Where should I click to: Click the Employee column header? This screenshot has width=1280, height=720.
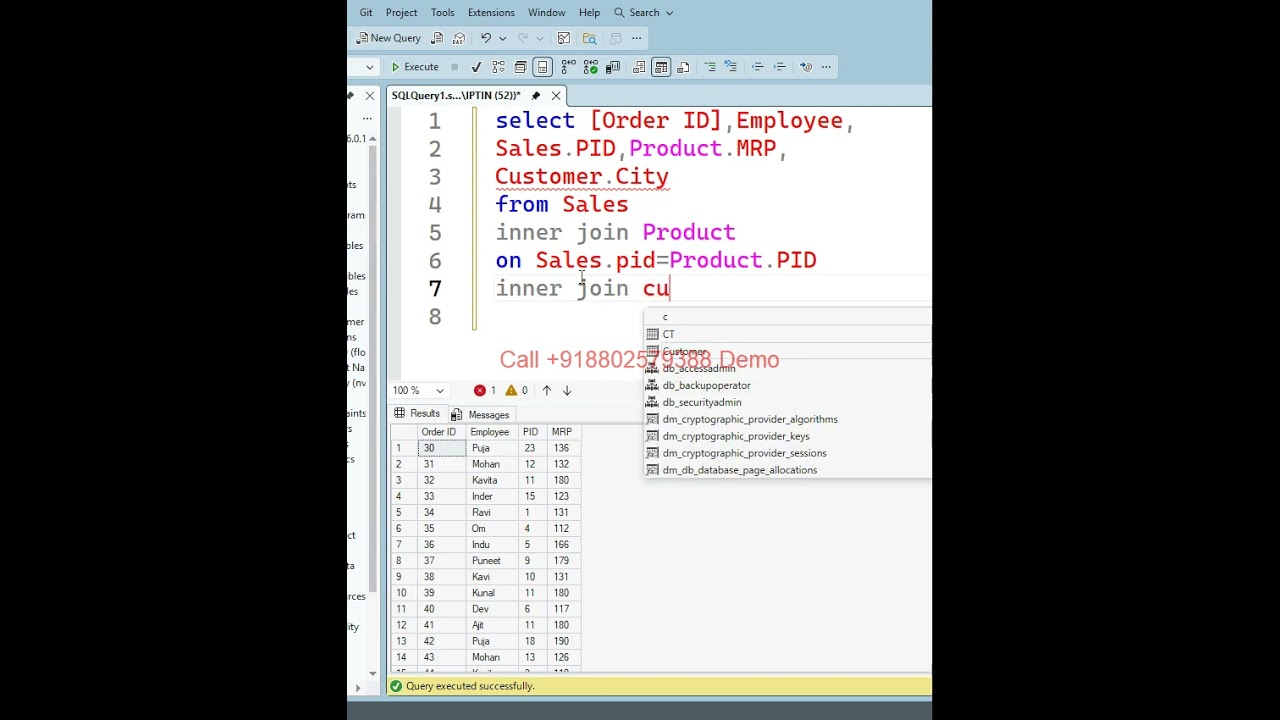(x=492, y=432)
